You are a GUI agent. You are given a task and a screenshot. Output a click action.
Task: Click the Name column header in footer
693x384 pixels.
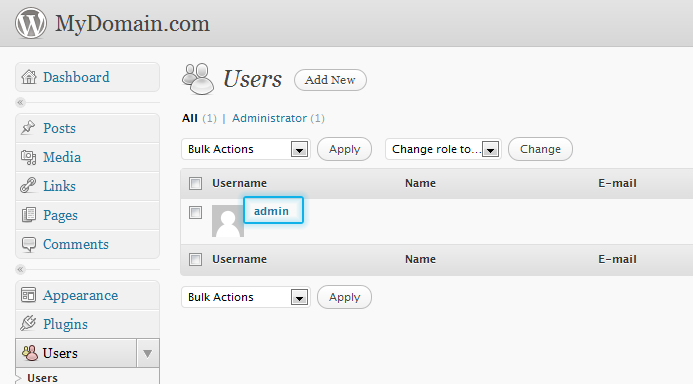tap(420, 259)
